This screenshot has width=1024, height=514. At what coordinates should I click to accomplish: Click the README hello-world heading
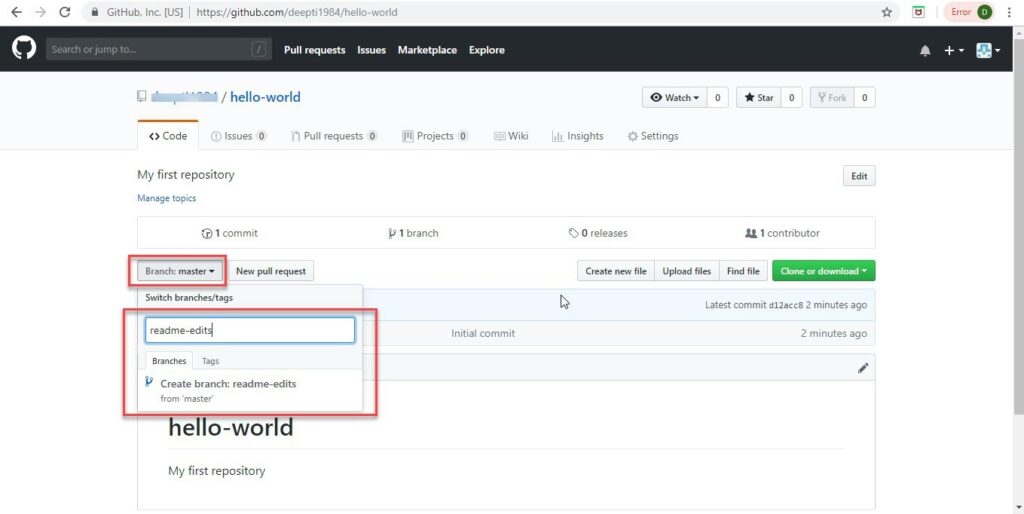(231, 427)
